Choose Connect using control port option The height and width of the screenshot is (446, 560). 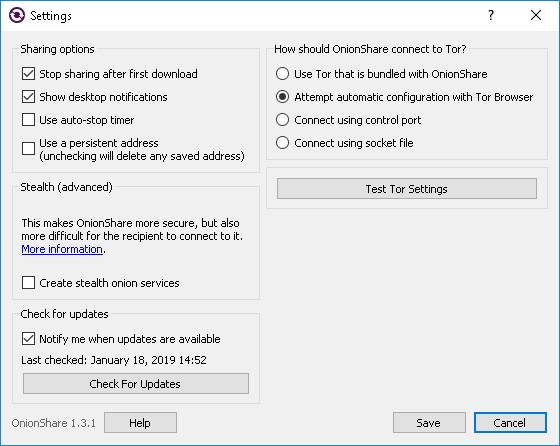click(282, 120)
